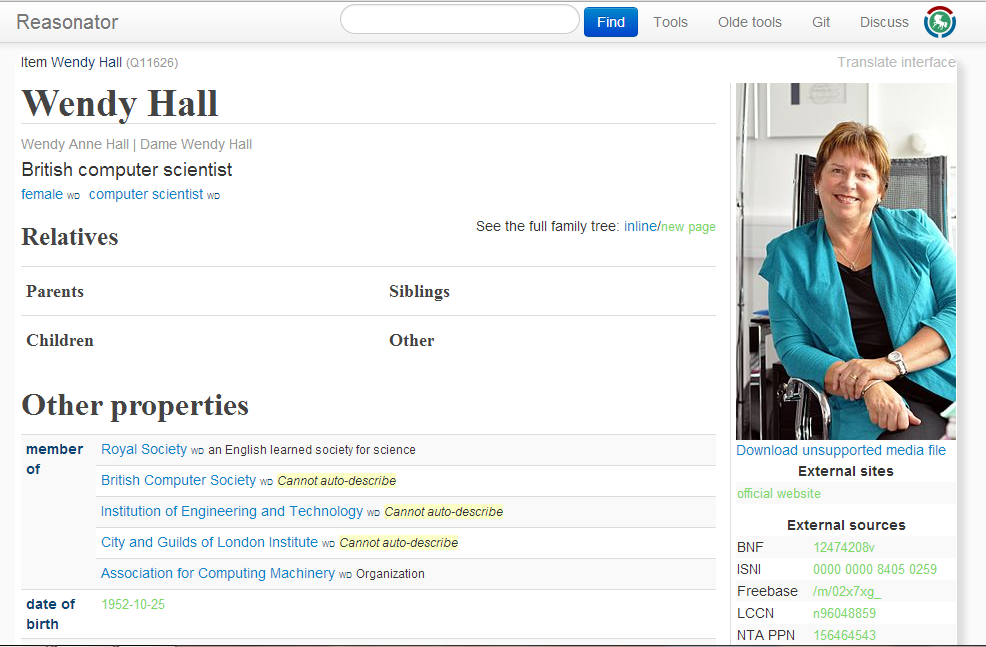The width and height of the screenshot is (986, 647).
Task: Open the Olde tools menu
Action: pos(750,22)
